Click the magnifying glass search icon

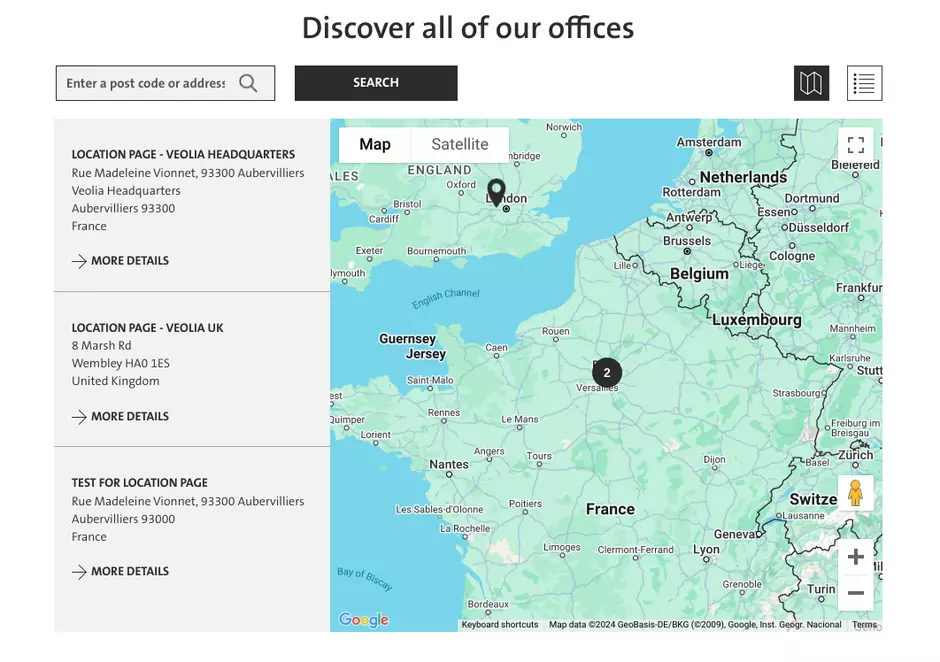(x=249, y=83)
